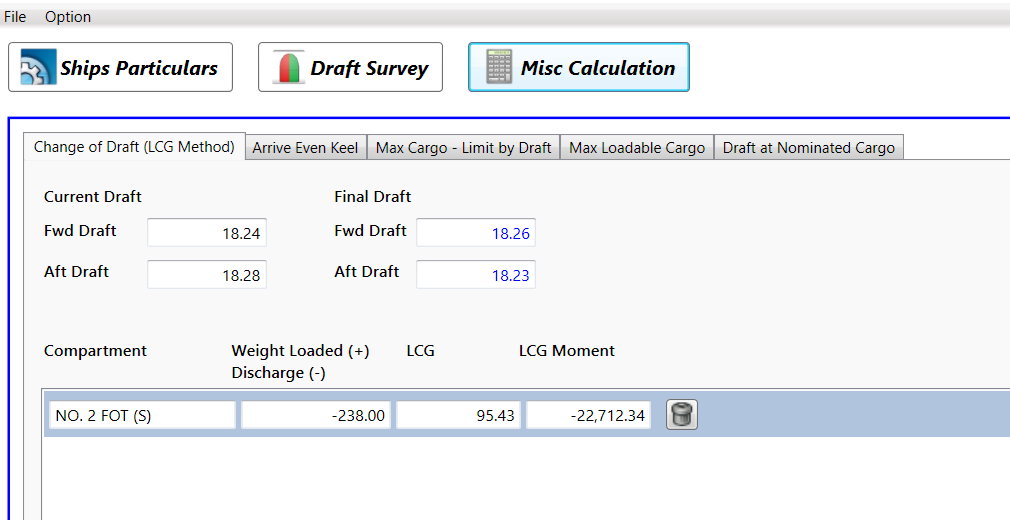Image resolution: width=1010 pixels, height=520 pixels.
Task: Switch to the Arrive Even Keel tab
Action: click(x=305, y=148)
